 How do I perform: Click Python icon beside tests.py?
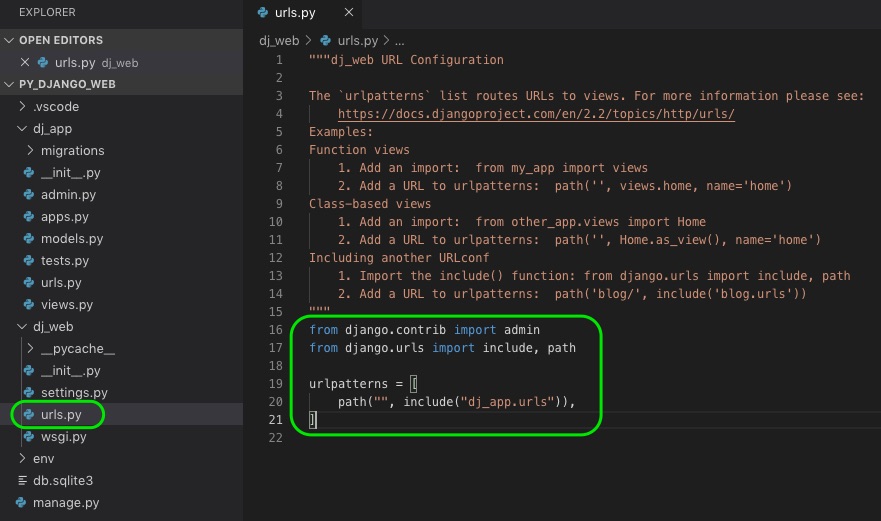point(29,260)
